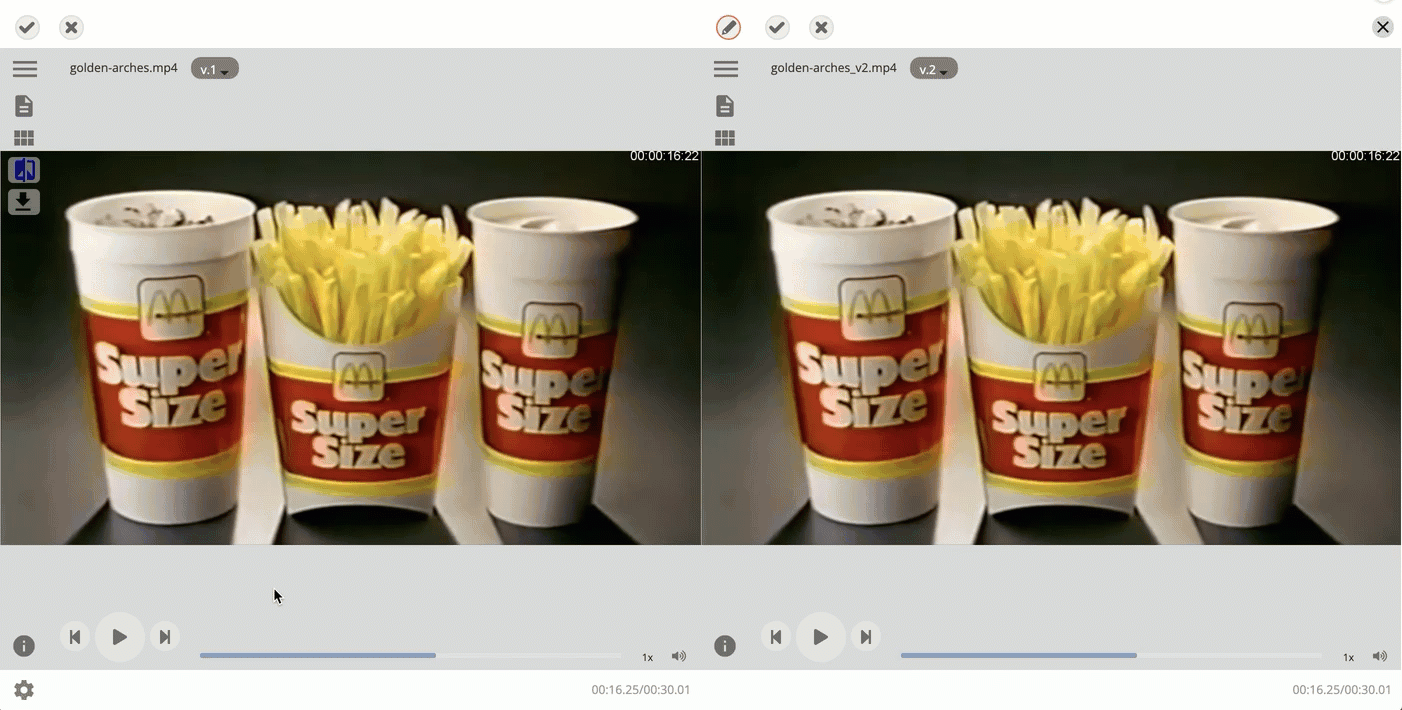
Task: Click the golden-arches_v2.mp4 file name
Action: pyautogui.click(x=834, y=68)
